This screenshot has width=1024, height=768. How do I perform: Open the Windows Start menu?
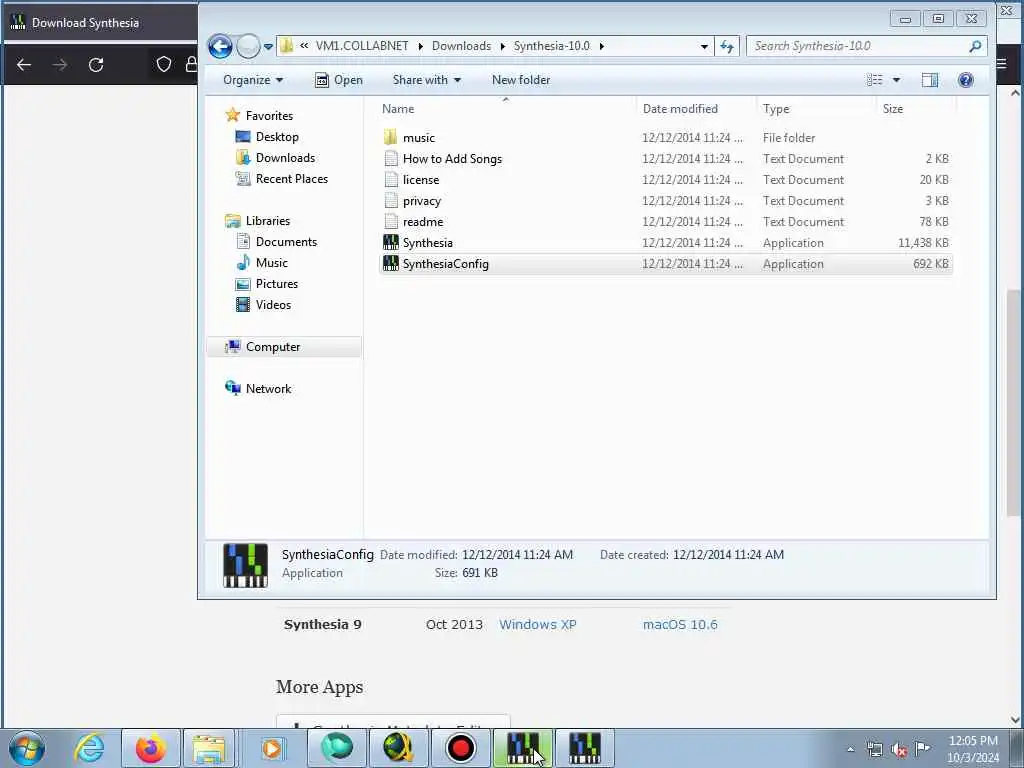[x=27, y=748]
